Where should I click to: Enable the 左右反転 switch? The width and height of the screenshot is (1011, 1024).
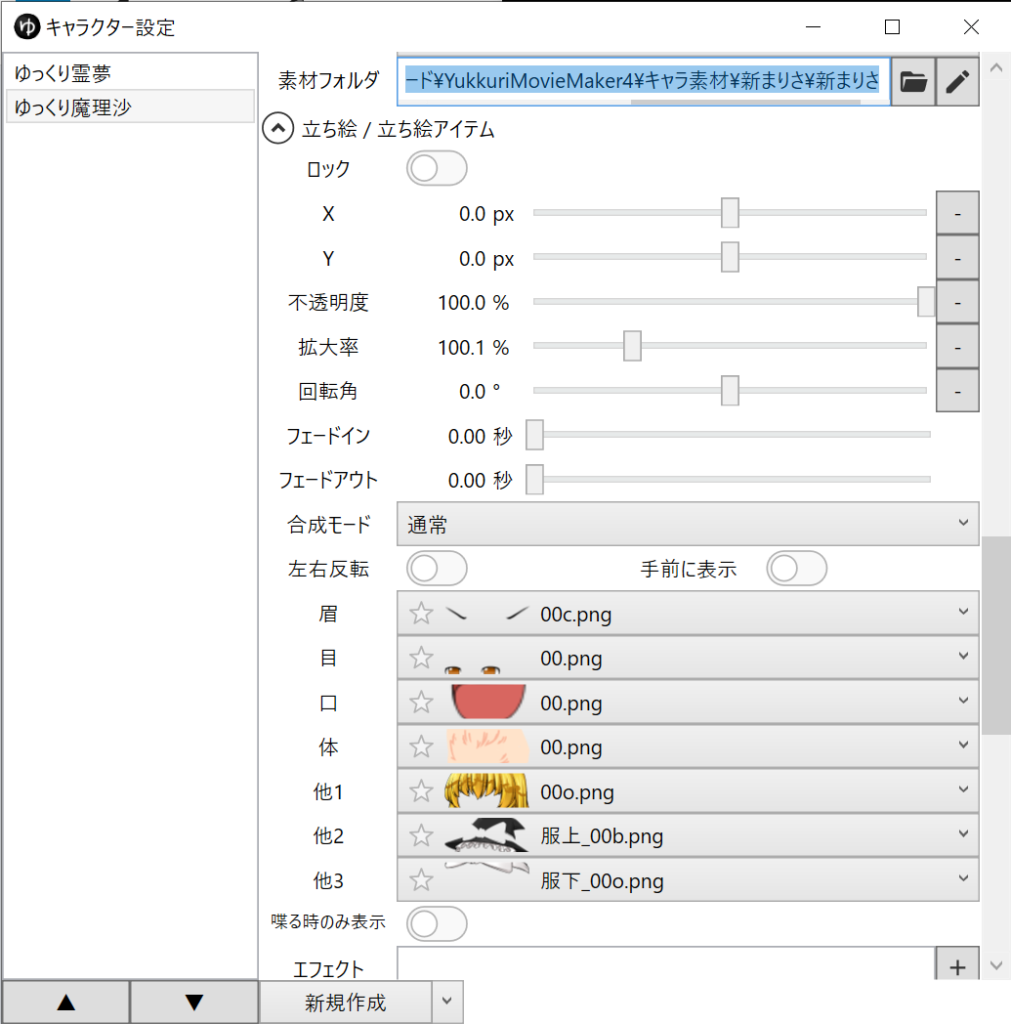[x=436, y=568]
